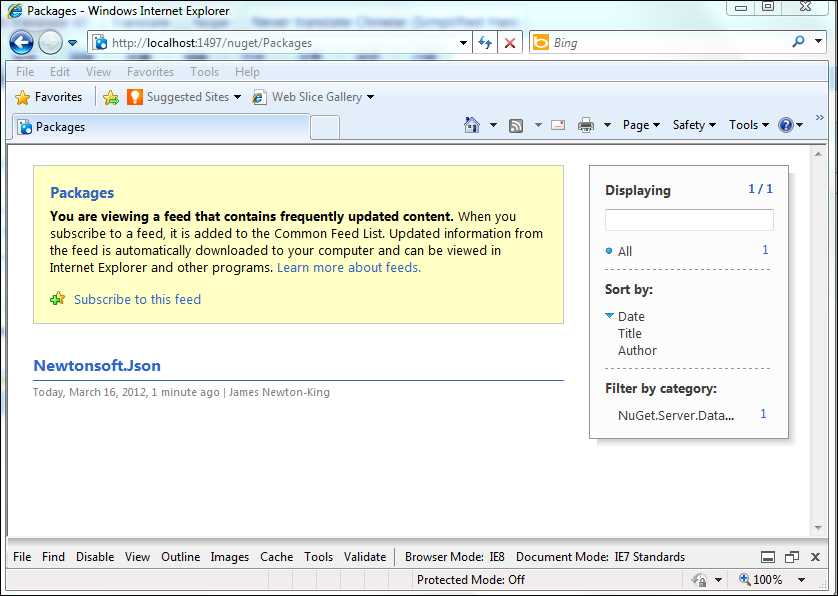Unpin developer tools into separate window
Screen dimensions: 838x596
point(792,557)
